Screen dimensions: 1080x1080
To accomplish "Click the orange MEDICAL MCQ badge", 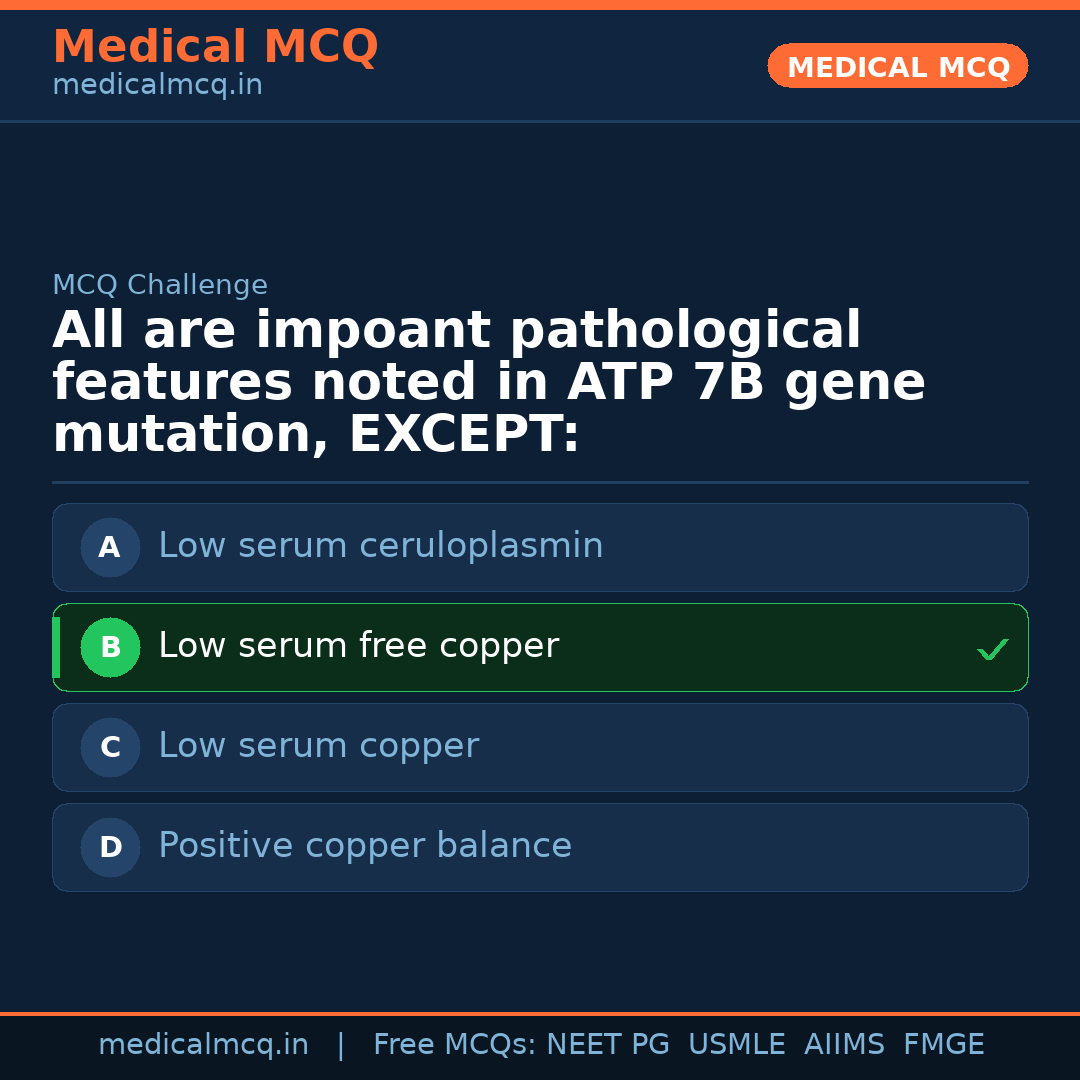I will 897,66.
